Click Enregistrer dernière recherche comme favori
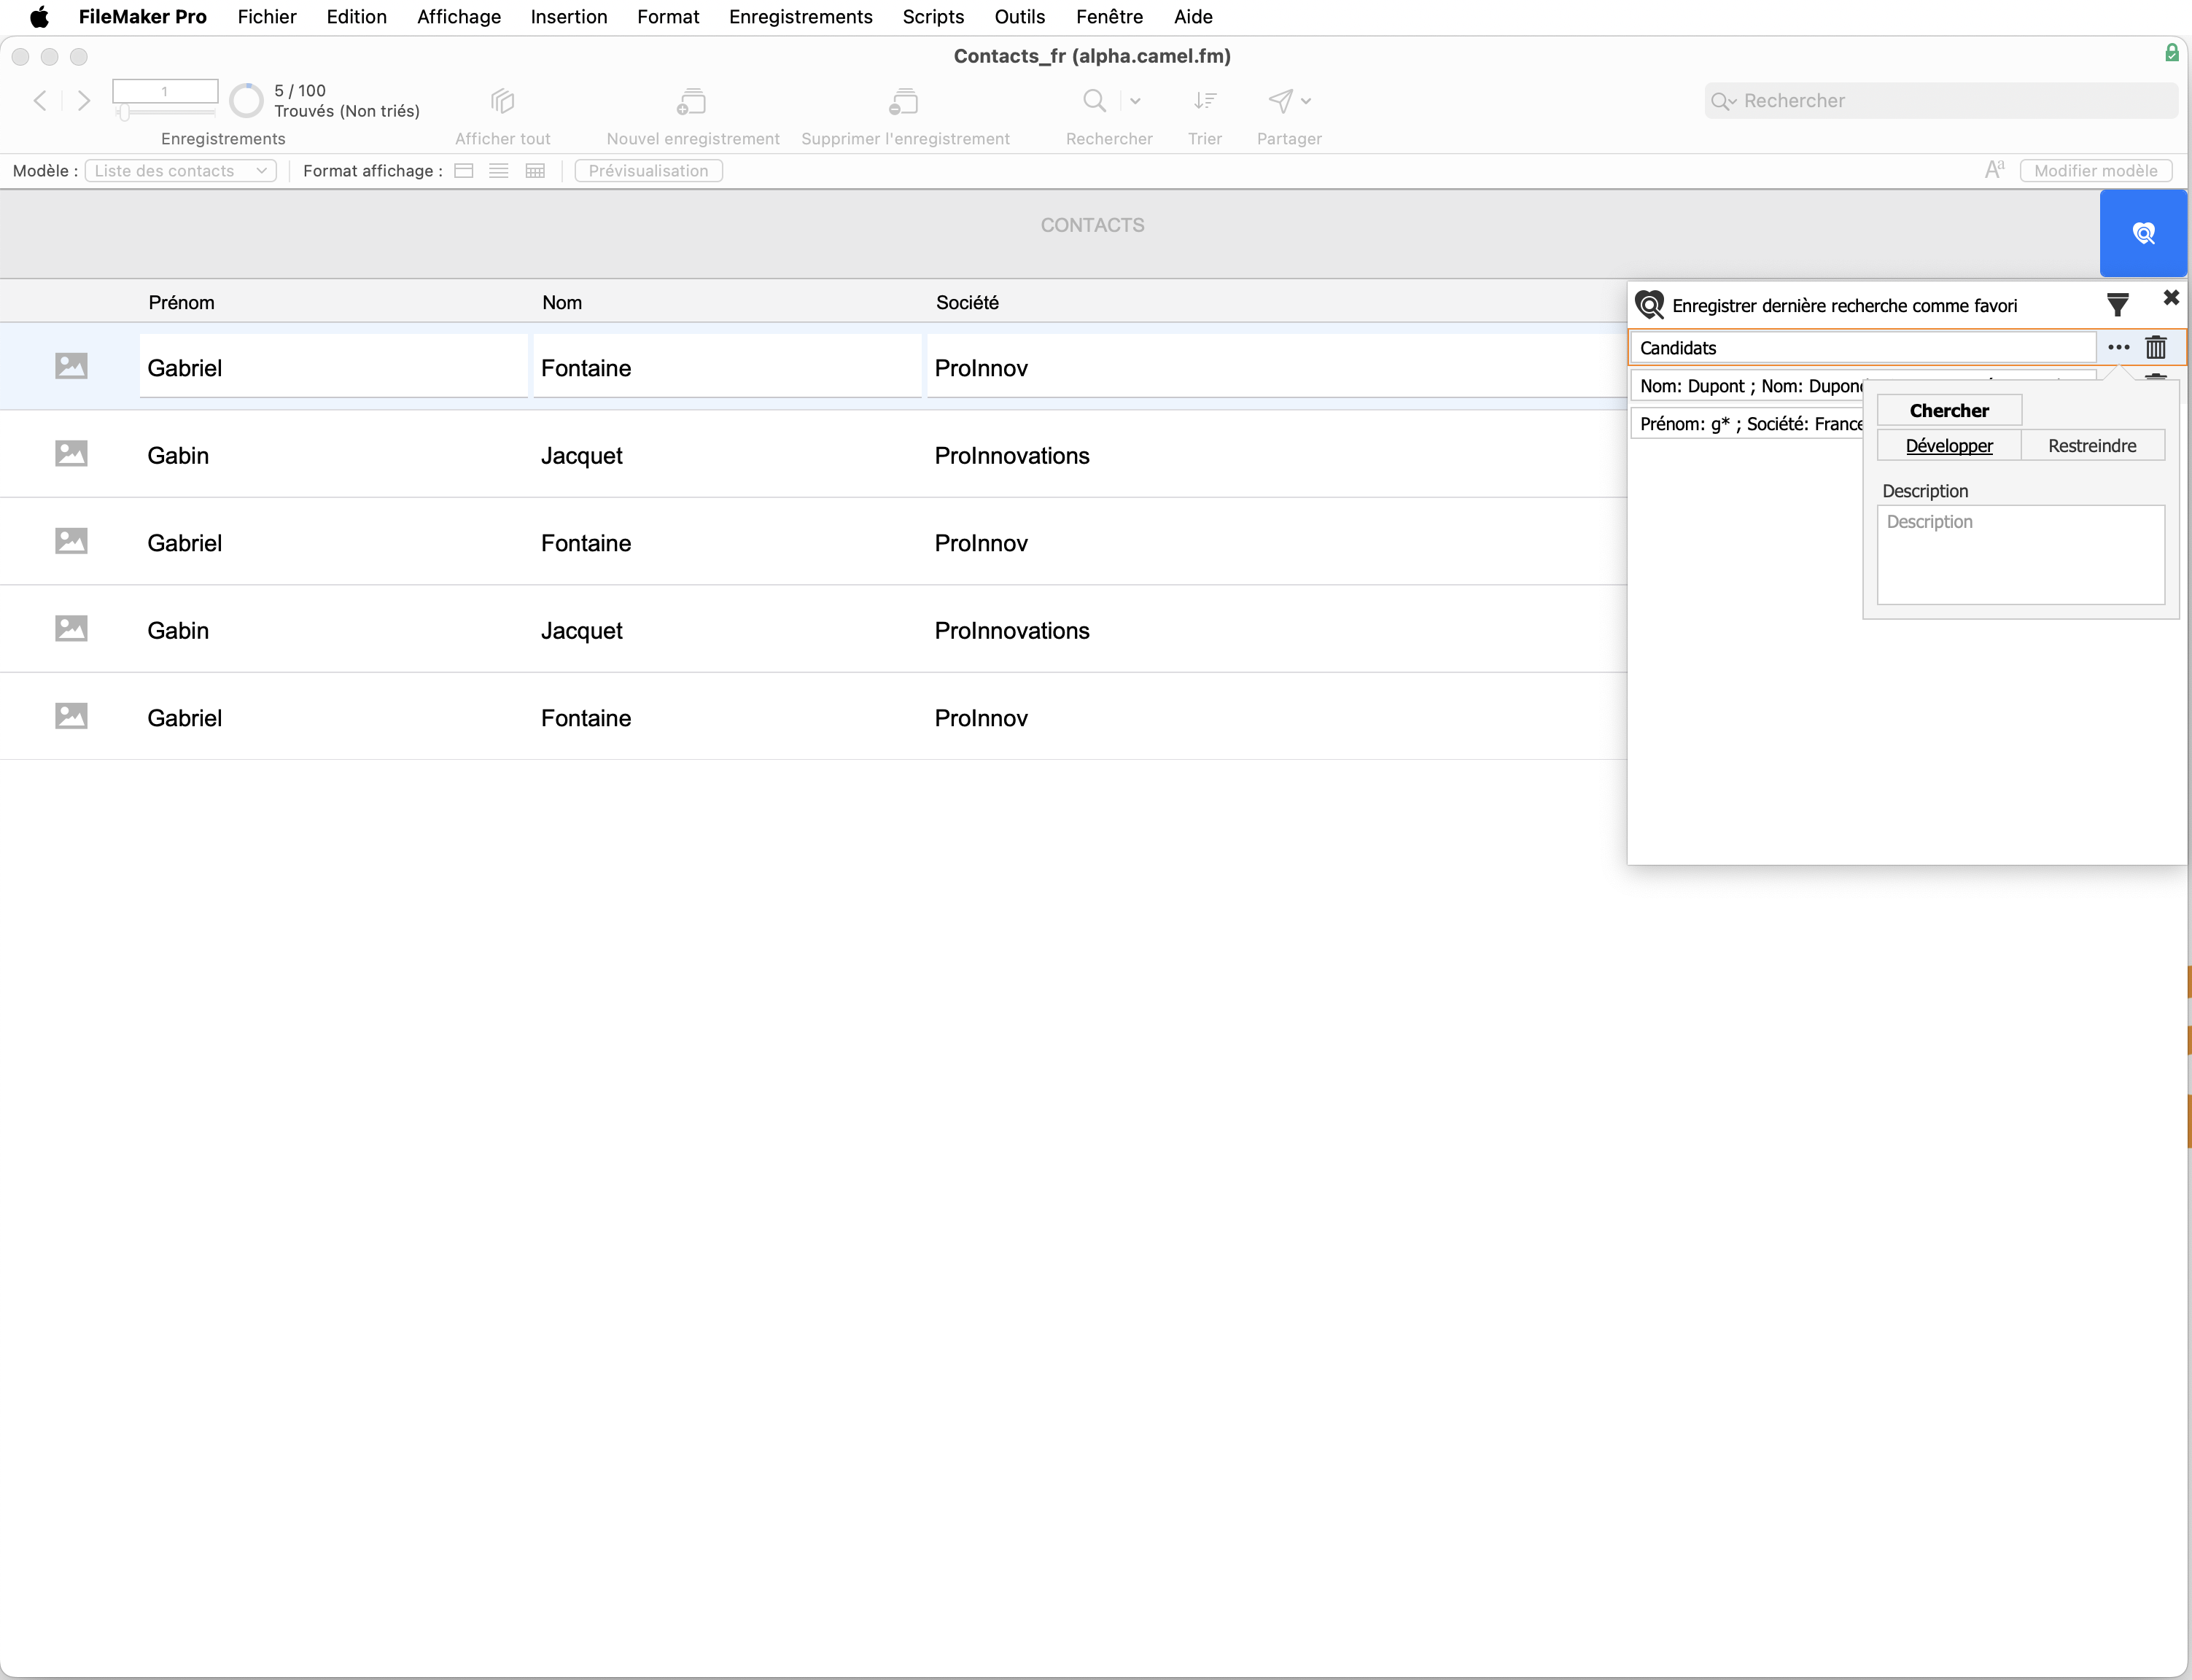The image size is (2192, 1680). [1844, 306]
